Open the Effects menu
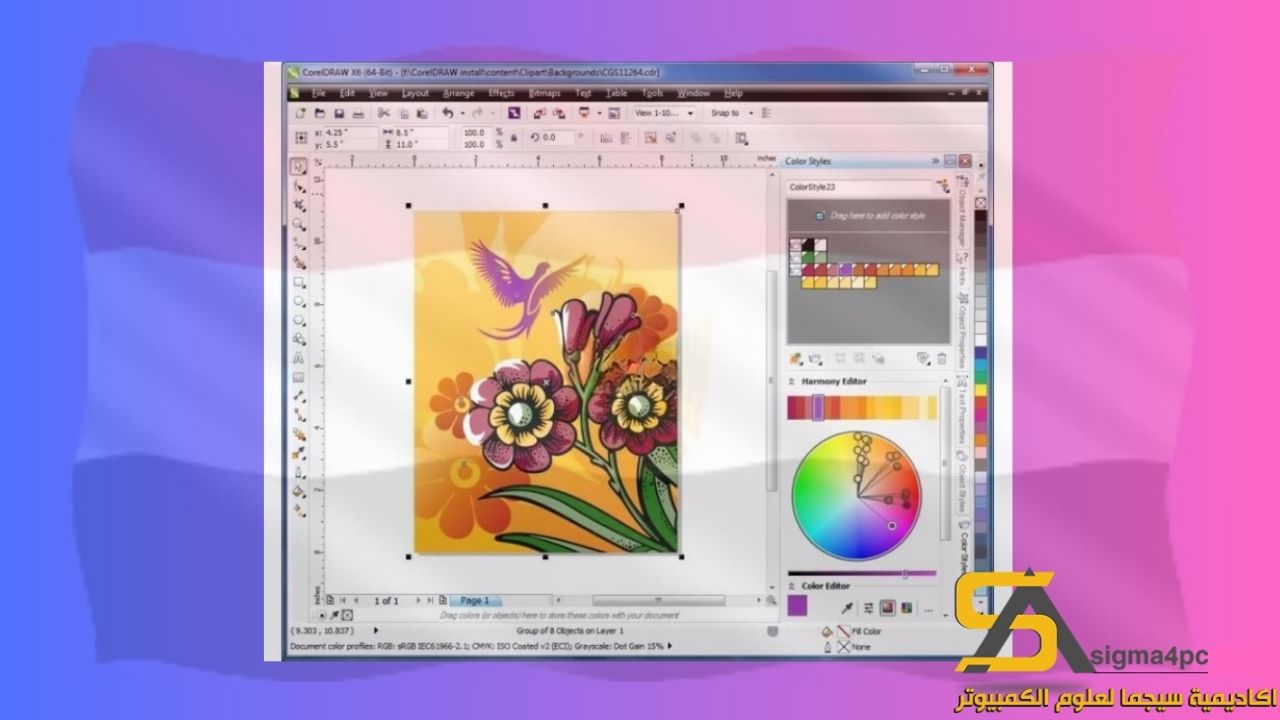Image resolution: width=1280 pixels, height=720 pixels. pos(501,93)
